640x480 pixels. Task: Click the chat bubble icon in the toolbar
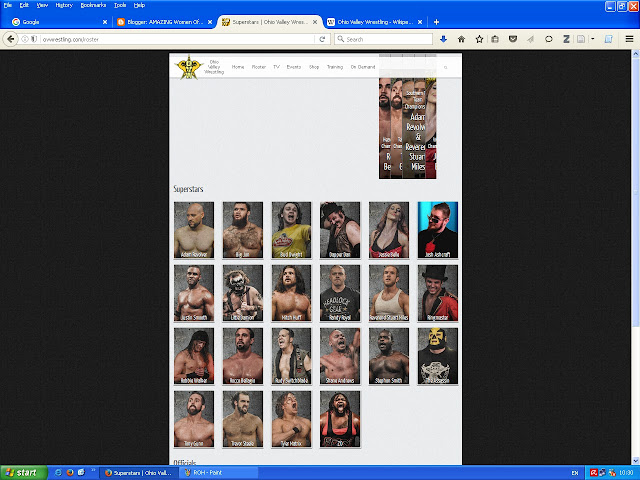point(549,39)
